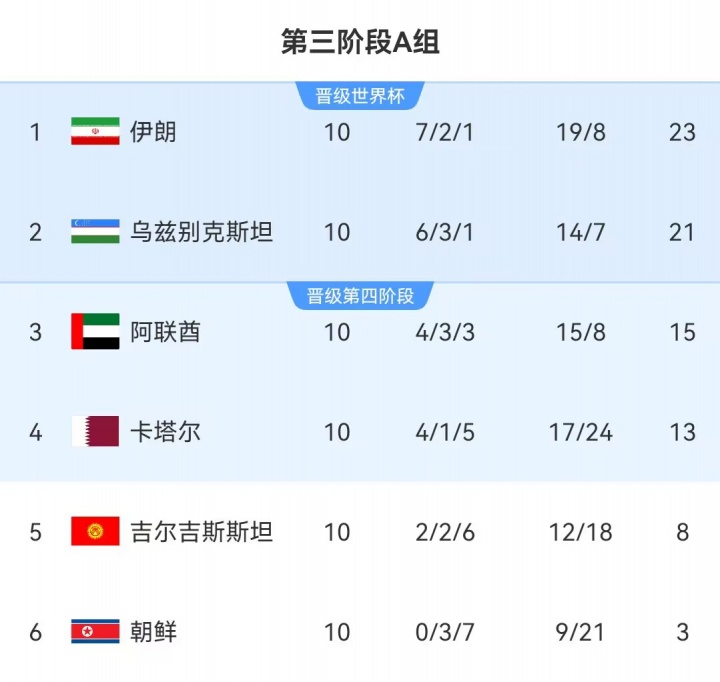Click Uzbekistan's 14/7 goals figure
This screenshot has height=682, width=720.
click(581, 232)
